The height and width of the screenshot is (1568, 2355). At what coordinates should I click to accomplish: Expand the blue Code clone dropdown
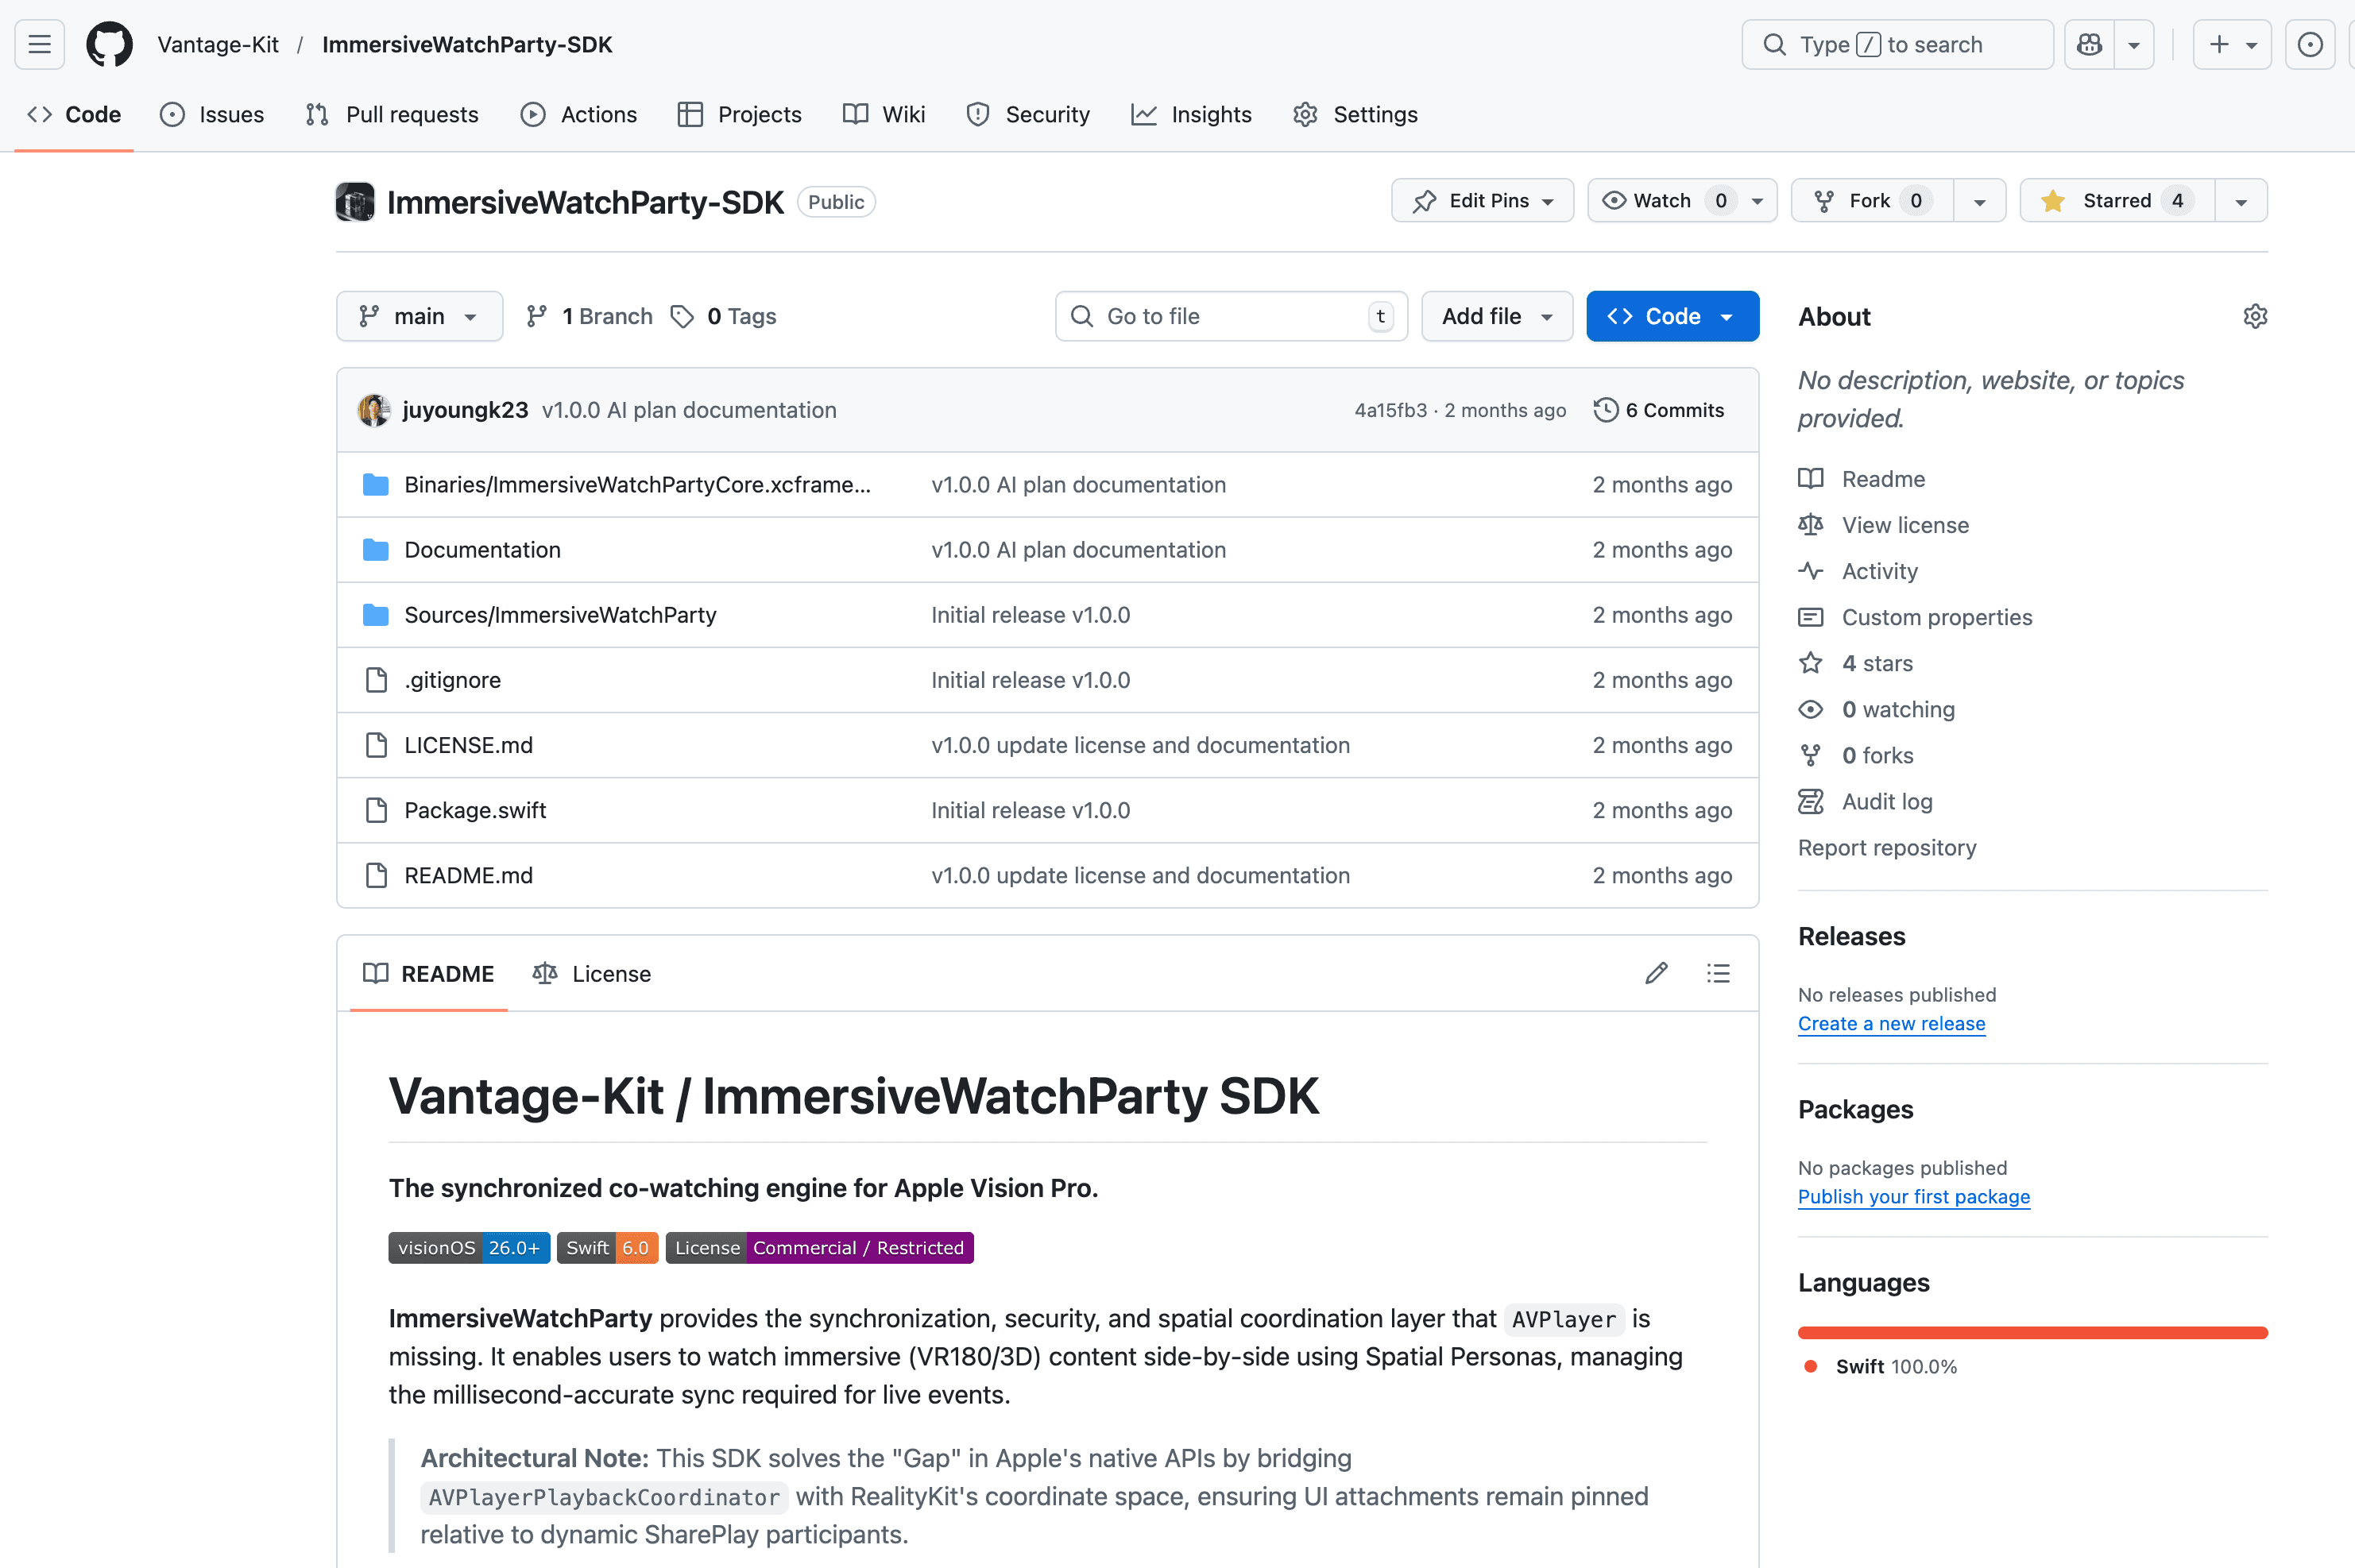(1671, 316)
